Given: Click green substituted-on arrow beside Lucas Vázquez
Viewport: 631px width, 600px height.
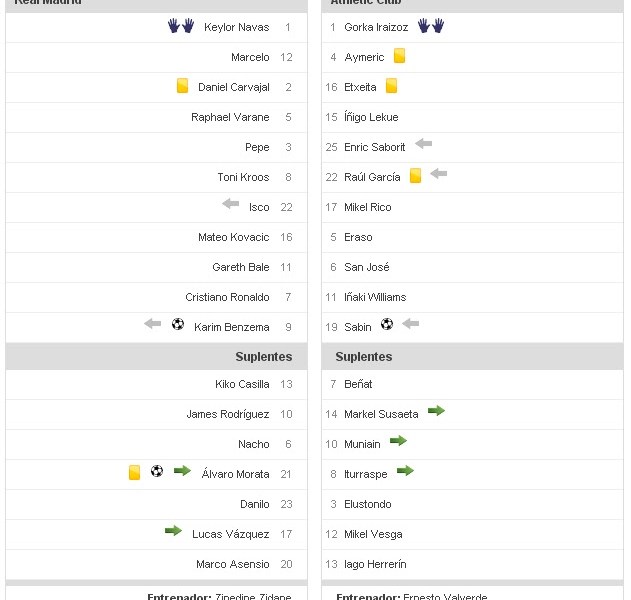Looking at the screenshot, I should [x=173, y=531].
